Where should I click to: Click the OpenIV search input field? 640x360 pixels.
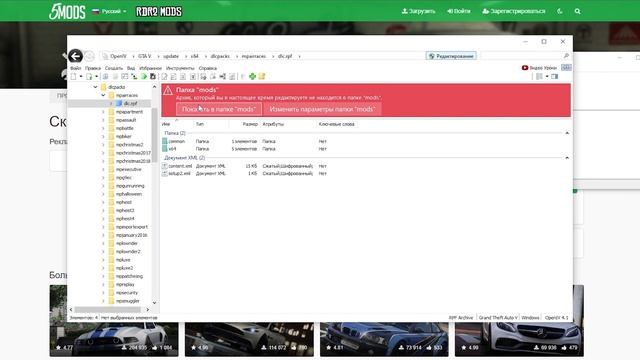(x=521, y=56)
